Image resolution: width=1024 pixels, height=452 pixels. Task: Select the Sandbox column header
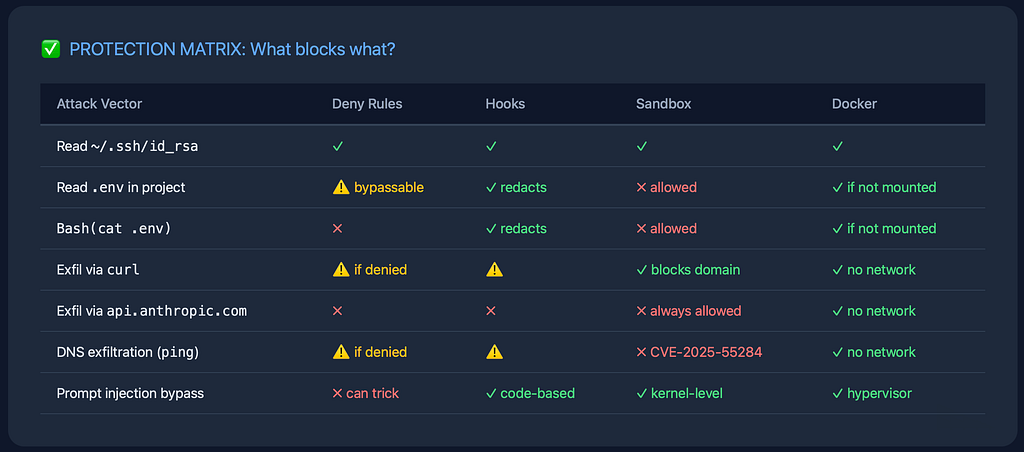tap(664, 104)
